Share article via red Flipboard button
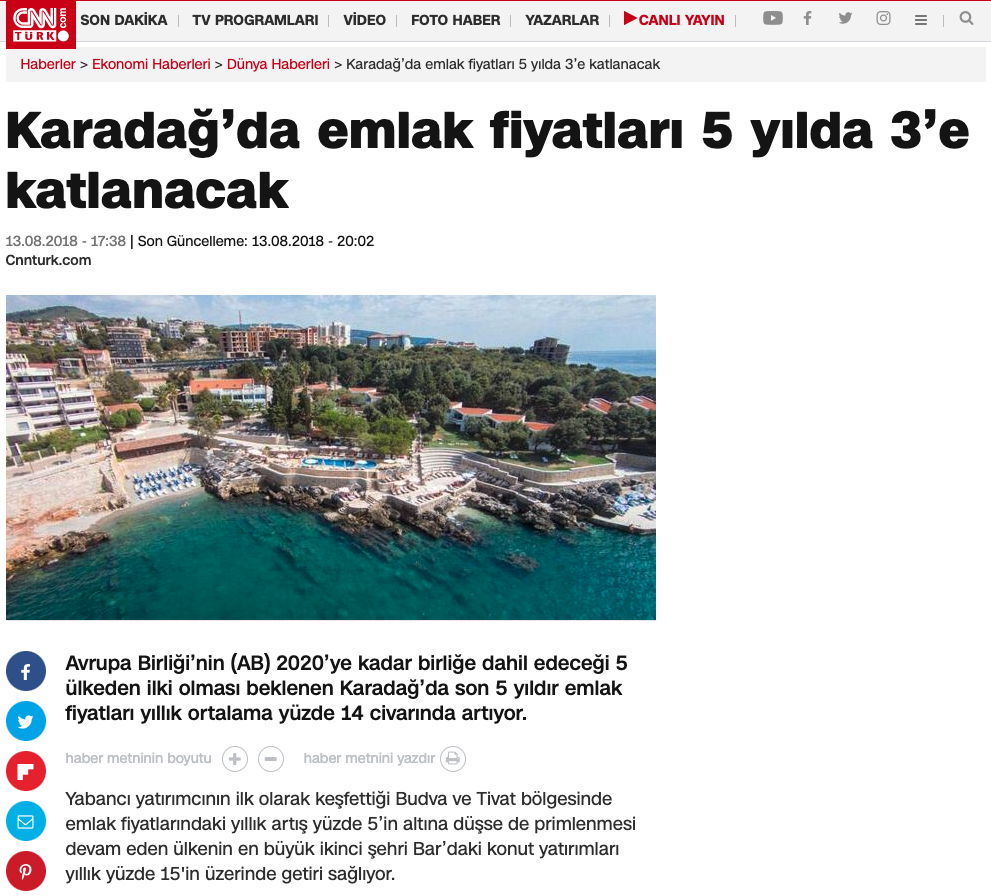The width and height of the screenshot is (991, 896). [x=26, y=771]
